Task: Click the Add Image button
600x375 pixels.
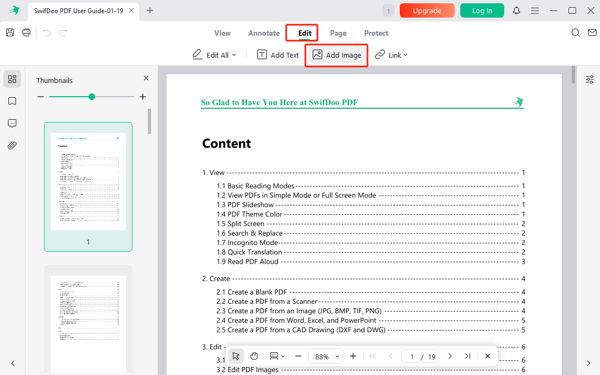Action: 337,55
